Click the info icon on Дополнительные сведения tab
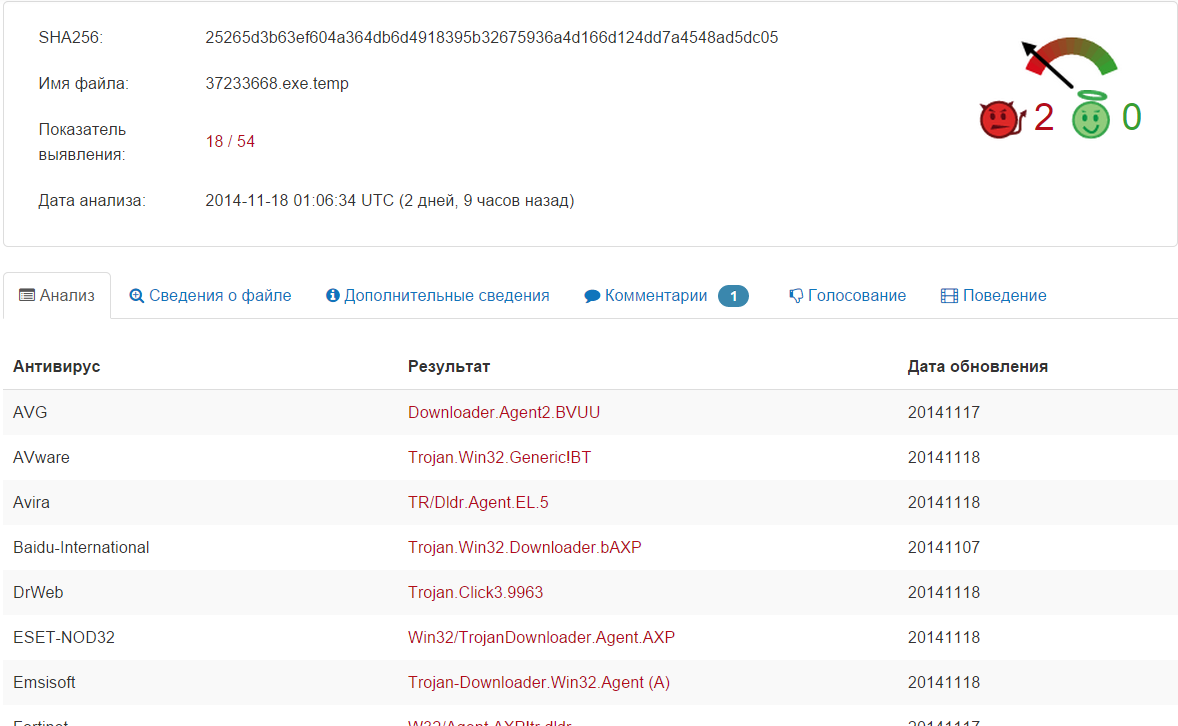1178x726 pixels. pos(332,295)
